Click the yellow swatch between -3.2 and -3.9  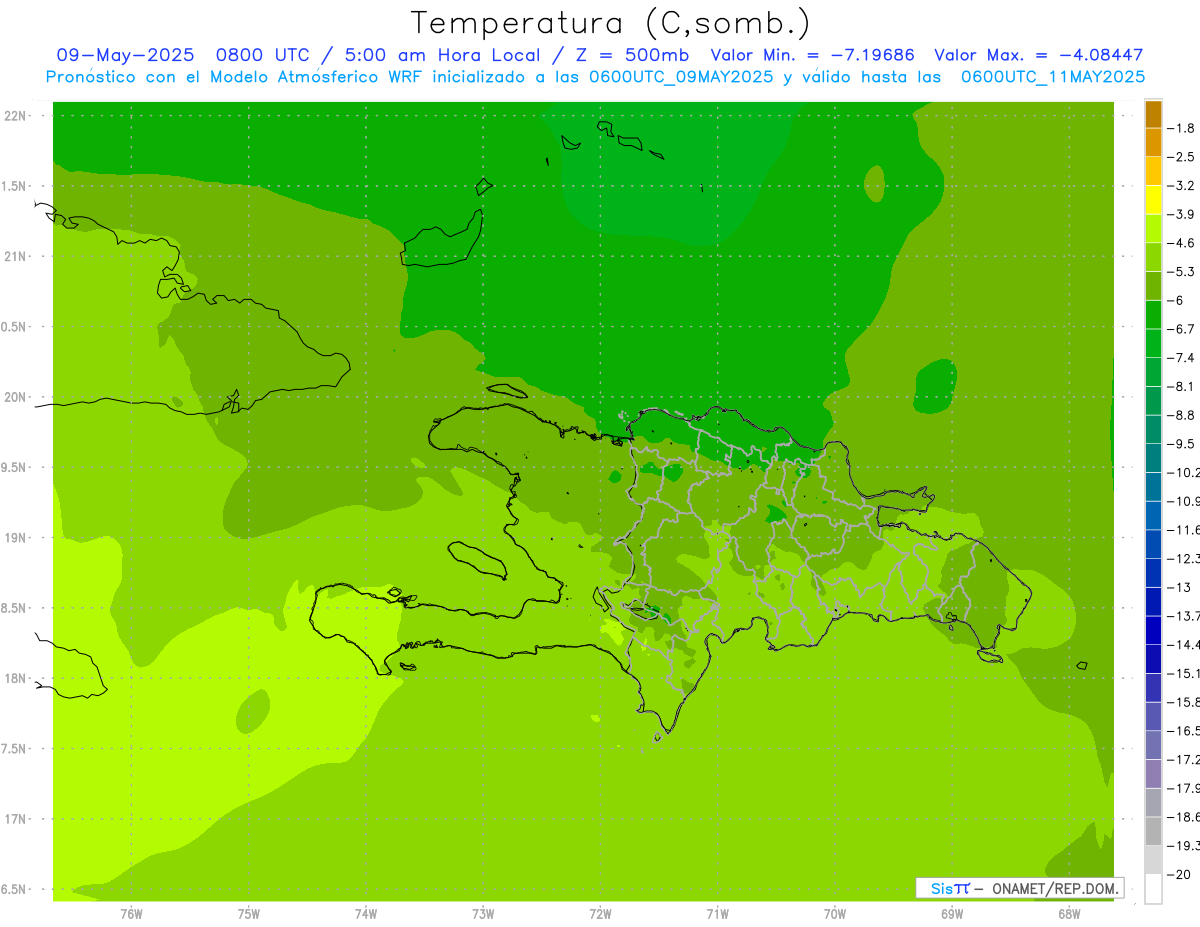[x=1153, y=200]
